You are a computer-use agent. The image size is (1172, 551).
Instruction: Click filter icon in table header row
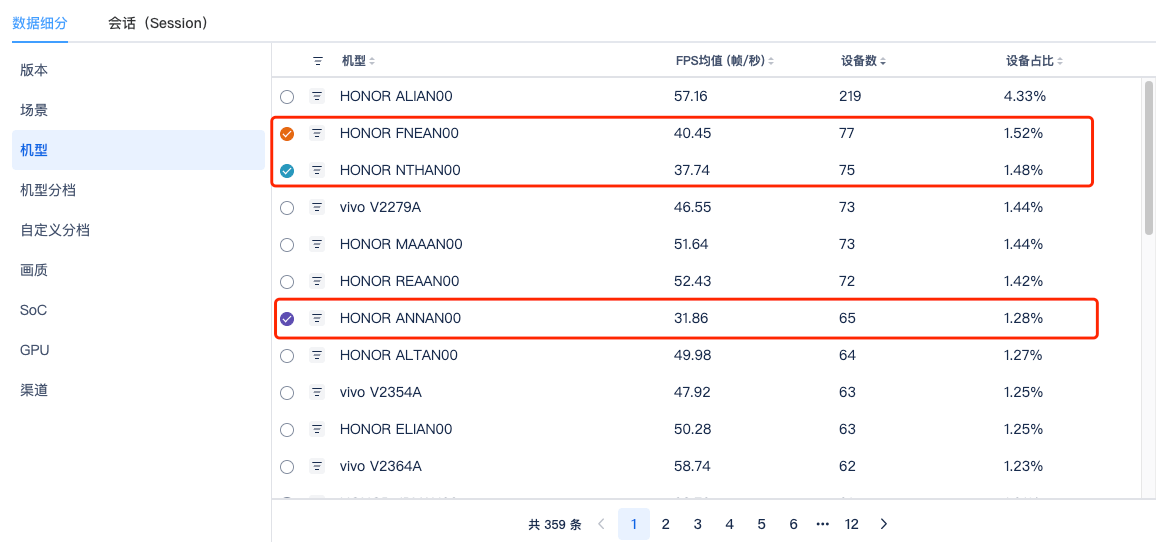318,61
